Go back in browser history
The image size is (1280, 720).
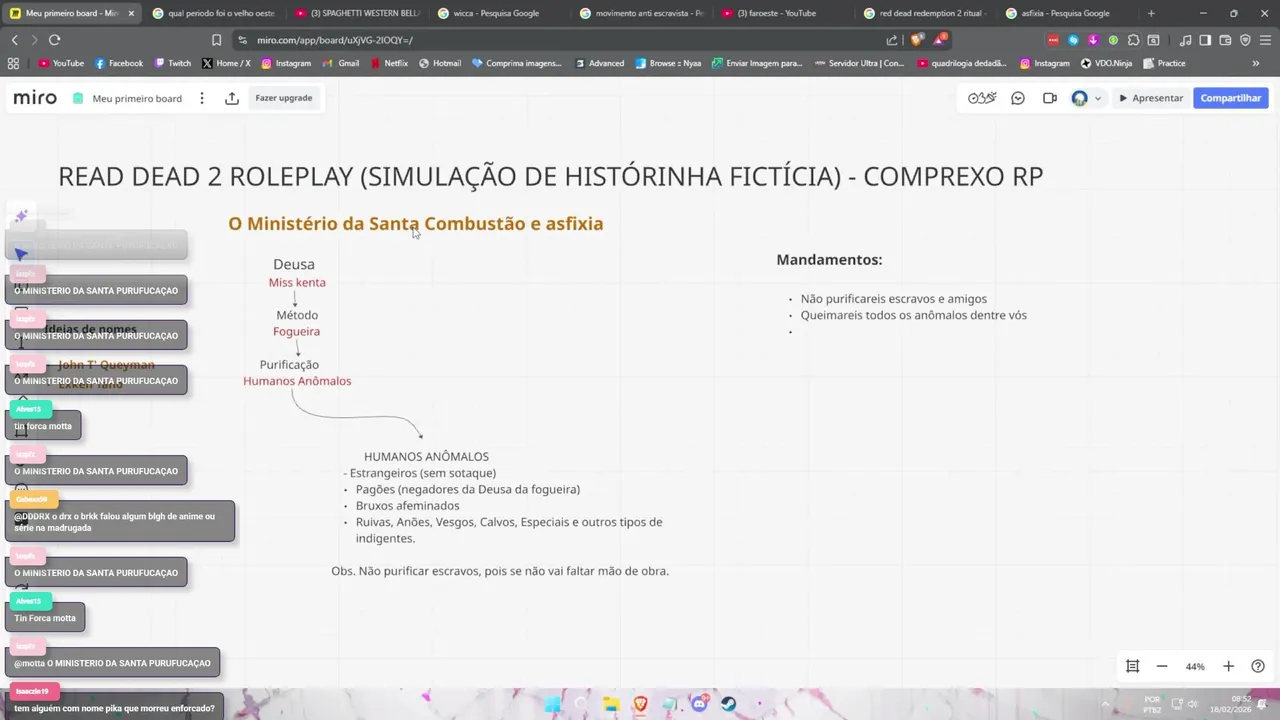pyautogui.click(x=14, y=40)
